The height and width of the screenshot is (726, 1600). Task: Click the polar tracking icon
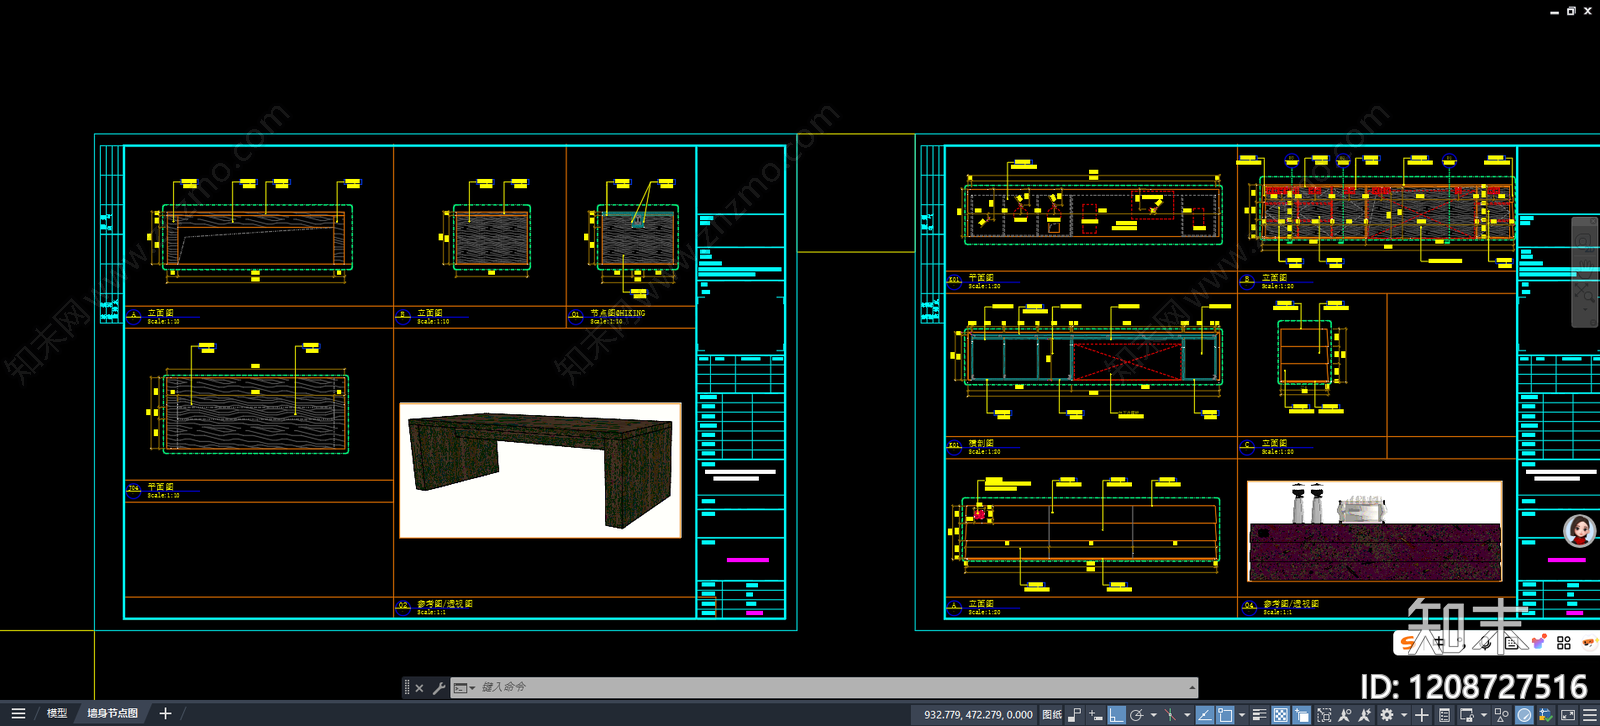1136,715
